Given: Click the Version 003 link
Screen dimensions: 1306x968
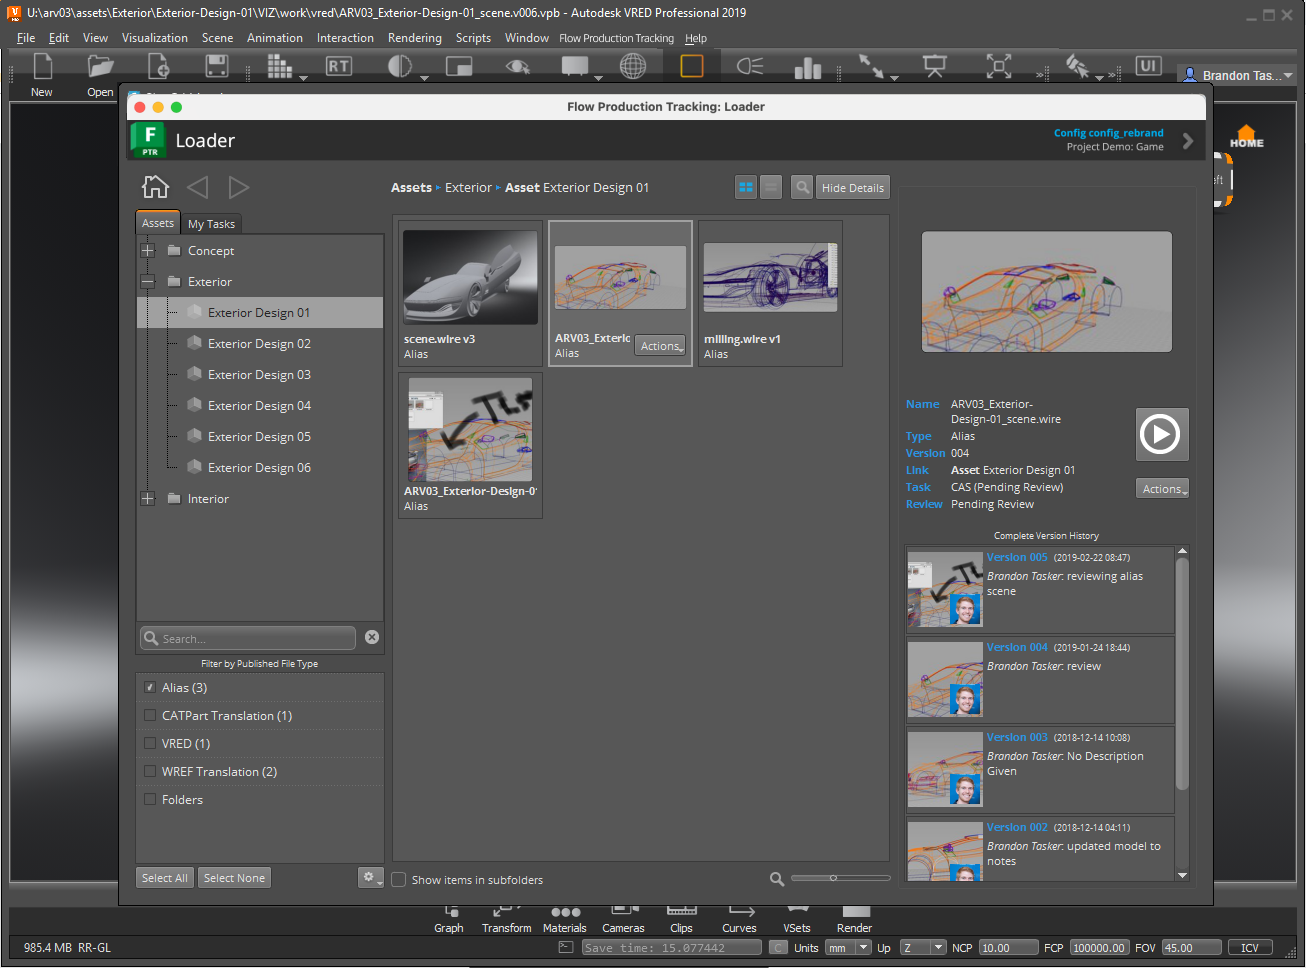Looking at the screenshot, I should click(x=1017, y=737).
